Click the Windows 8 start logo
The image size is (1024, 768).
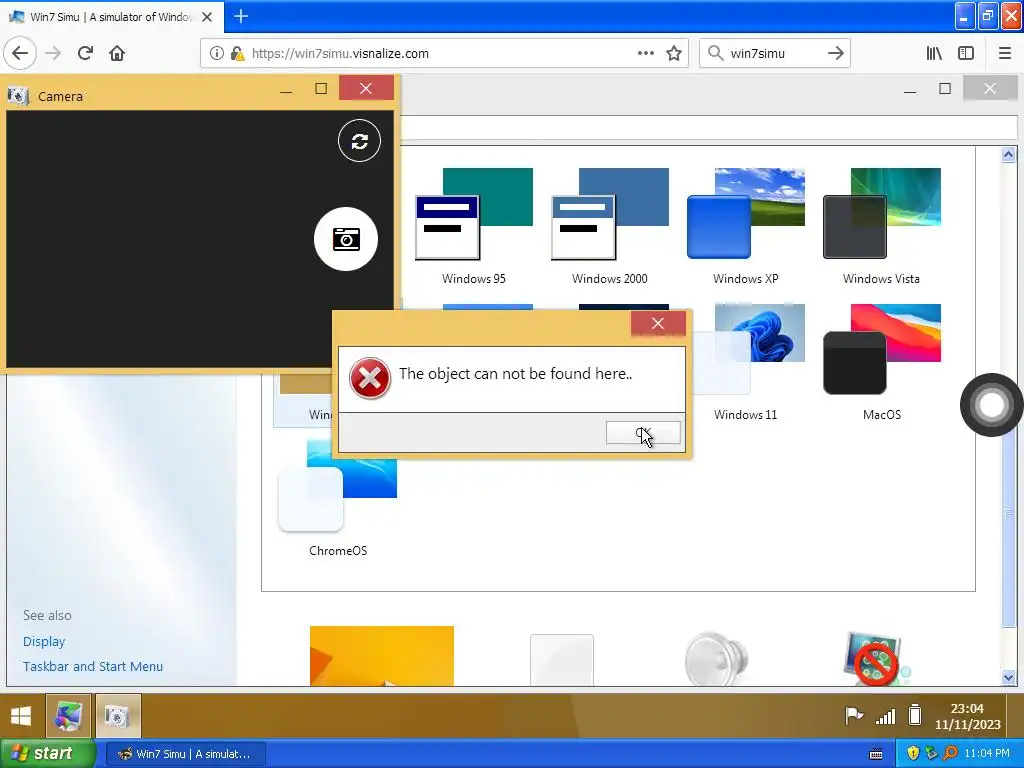[x=21, y=716]
